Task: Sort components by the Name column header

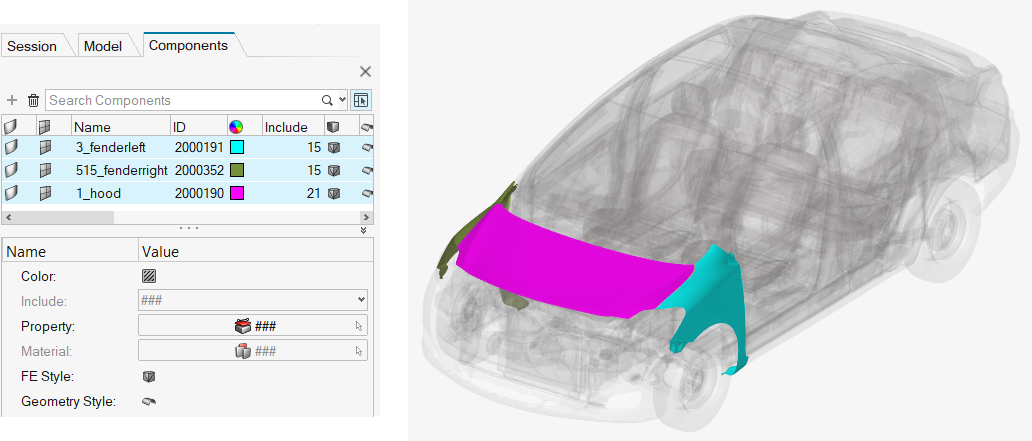Action: point(93,127)
